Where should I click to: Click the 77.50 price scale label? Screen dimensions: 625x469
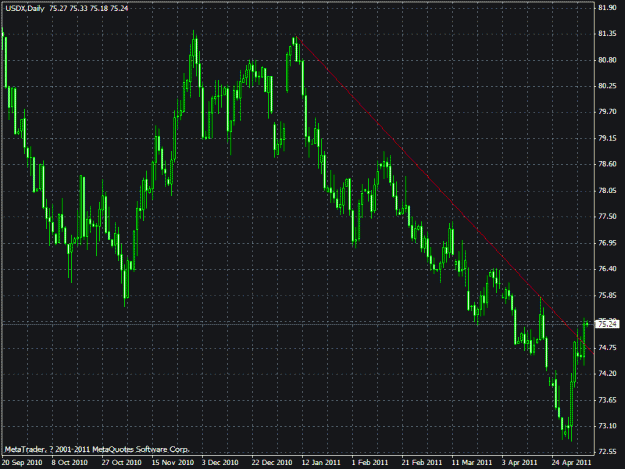point(607,216)
